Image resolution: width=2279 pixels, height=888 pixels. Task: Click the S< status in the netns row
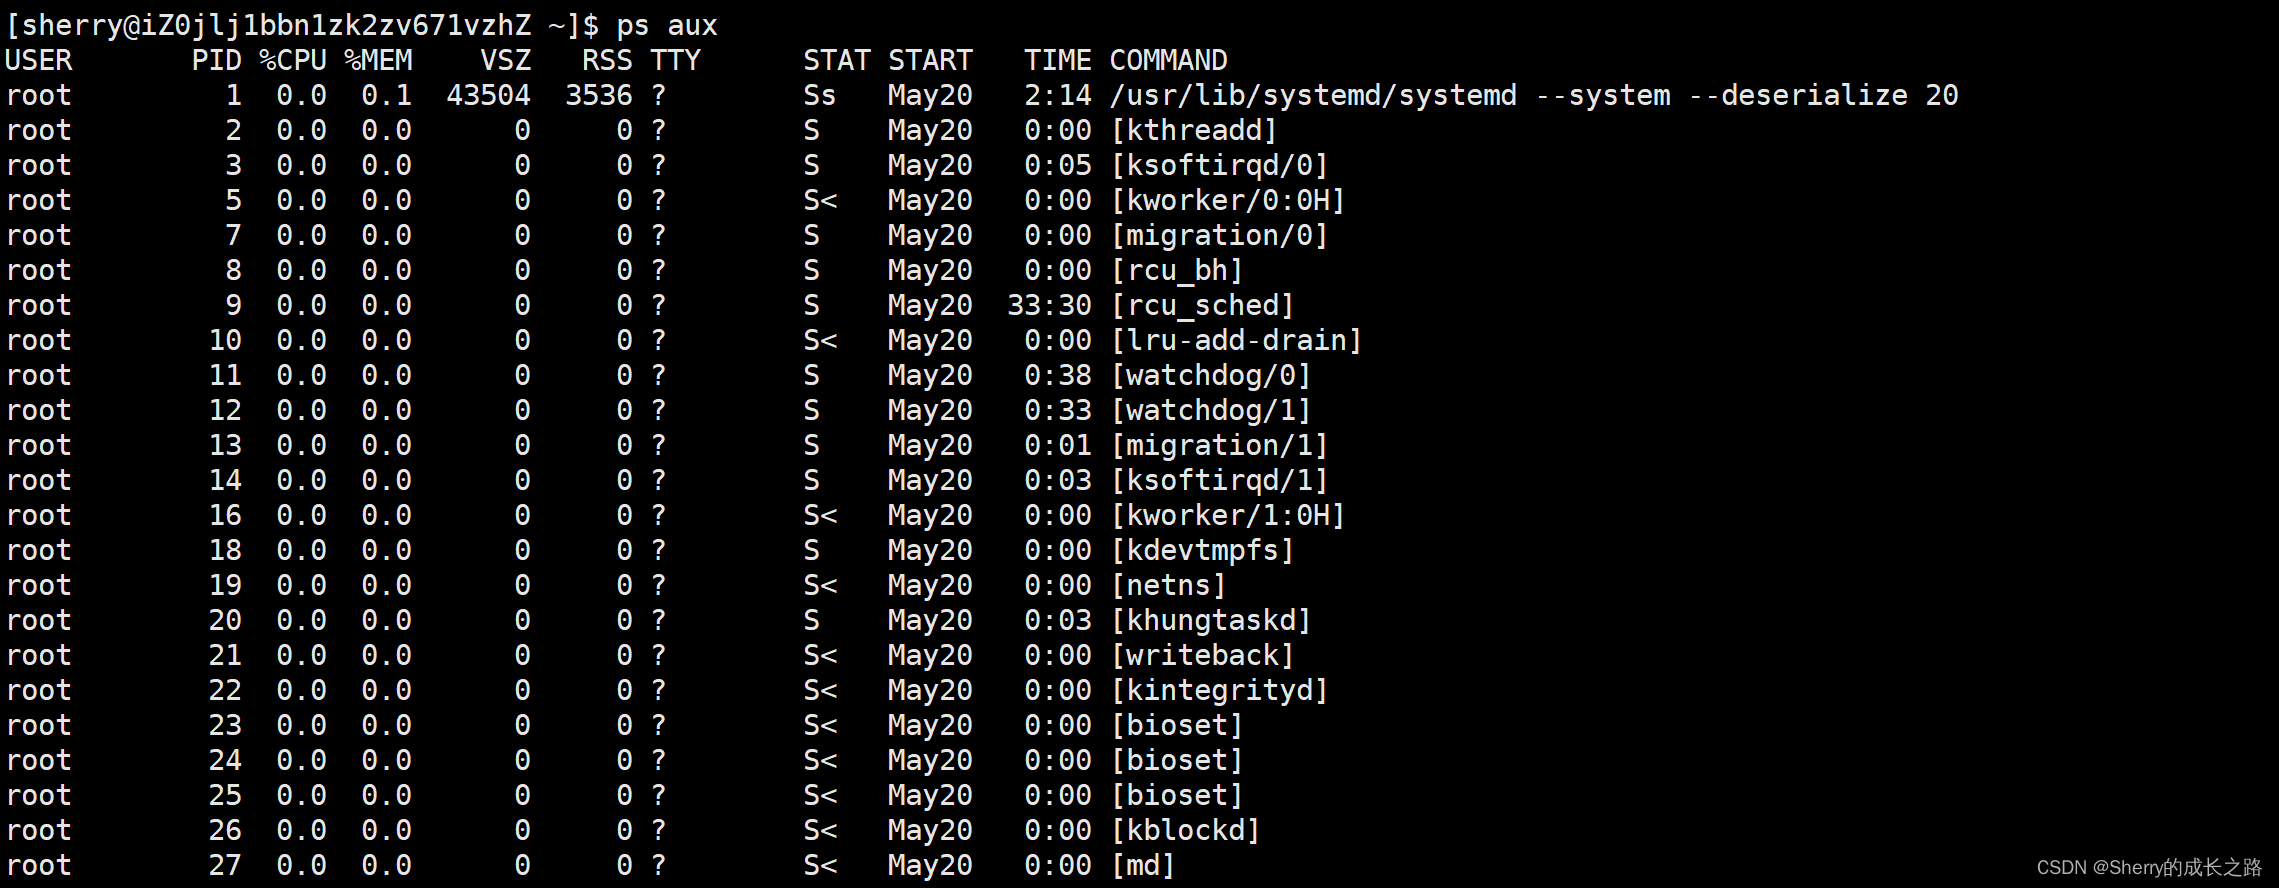coord(820,586)
